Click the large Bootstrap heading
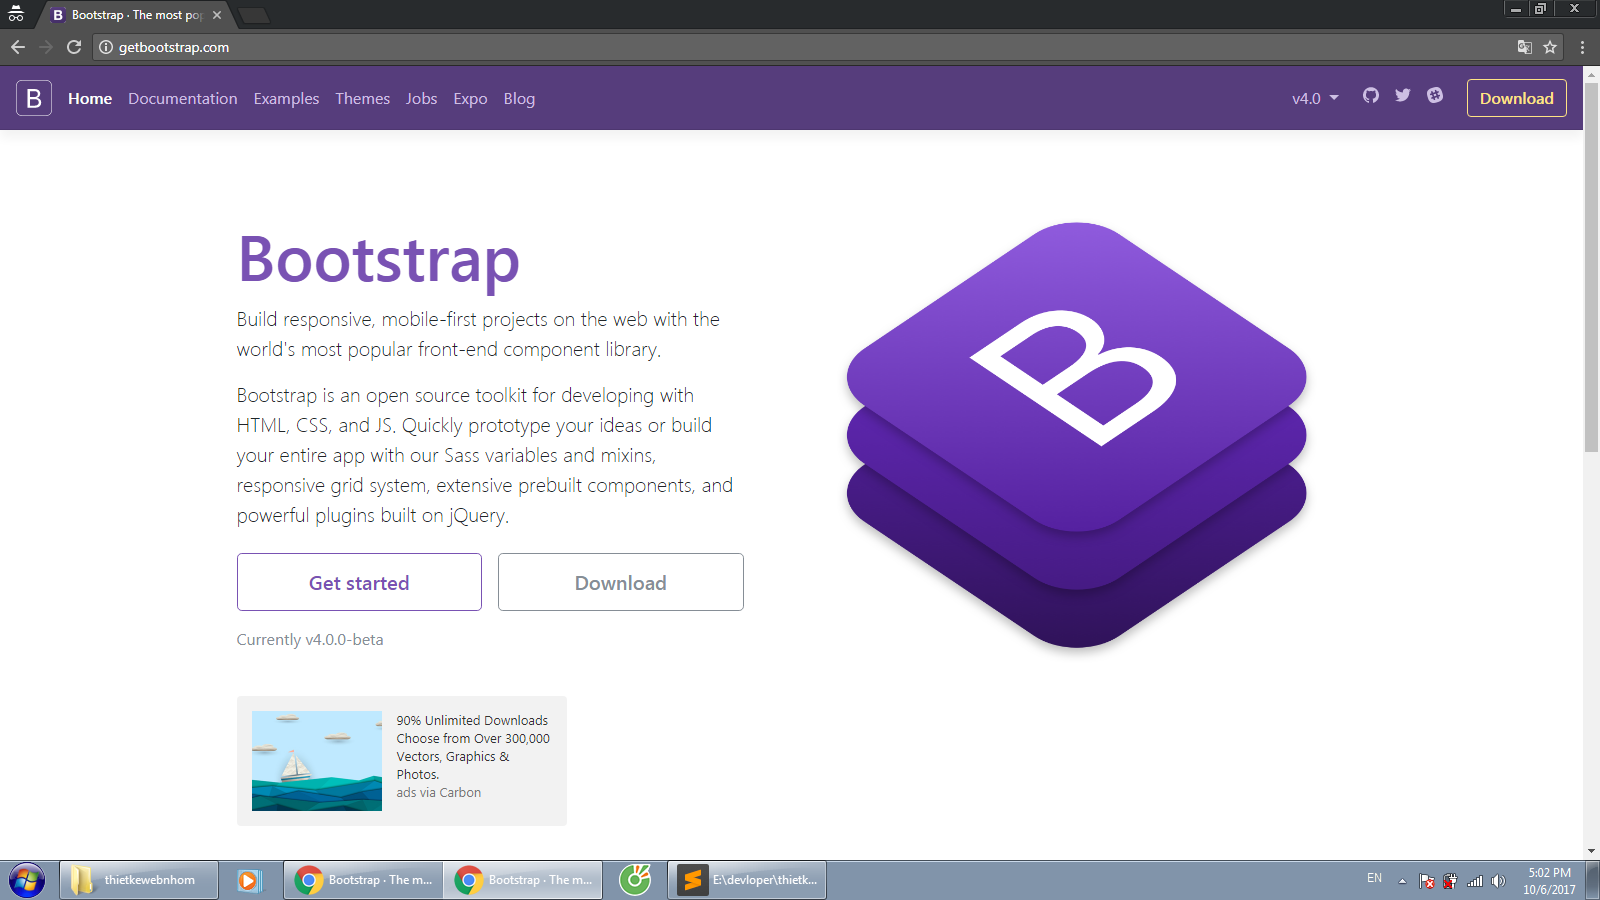1600x900 pixels. 379,260
